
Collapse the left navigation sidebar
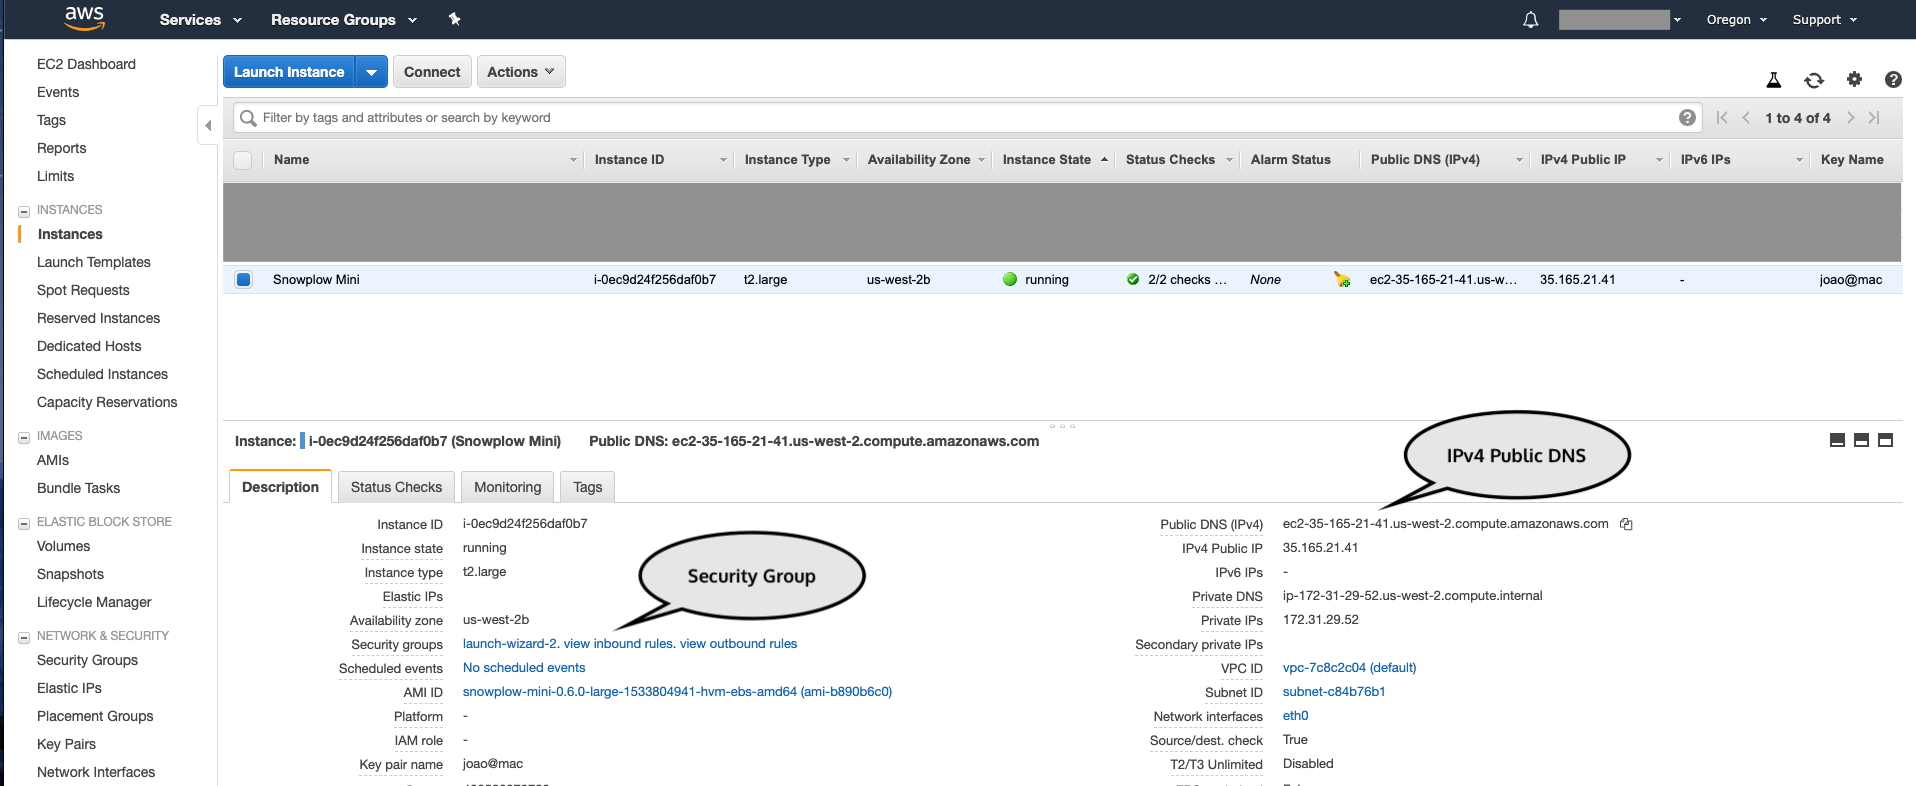208,125
